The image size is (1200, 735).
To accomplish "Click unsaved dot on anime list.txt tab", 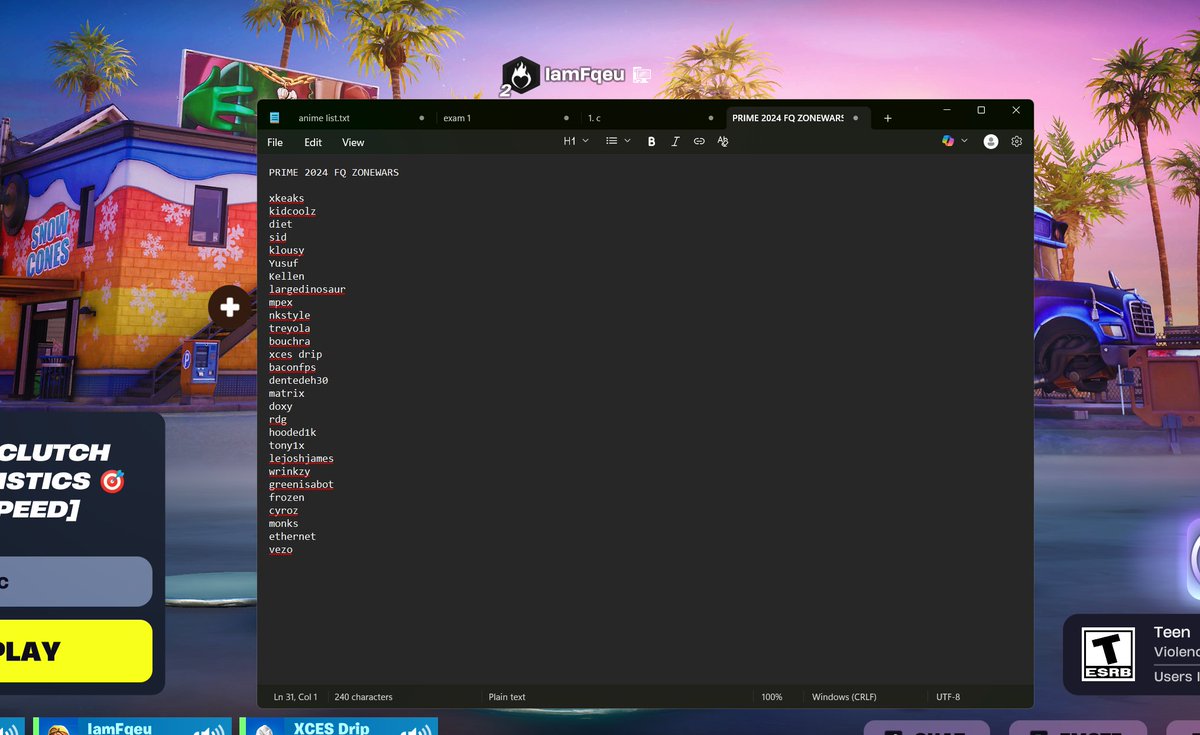I will [x=421, y=118].
